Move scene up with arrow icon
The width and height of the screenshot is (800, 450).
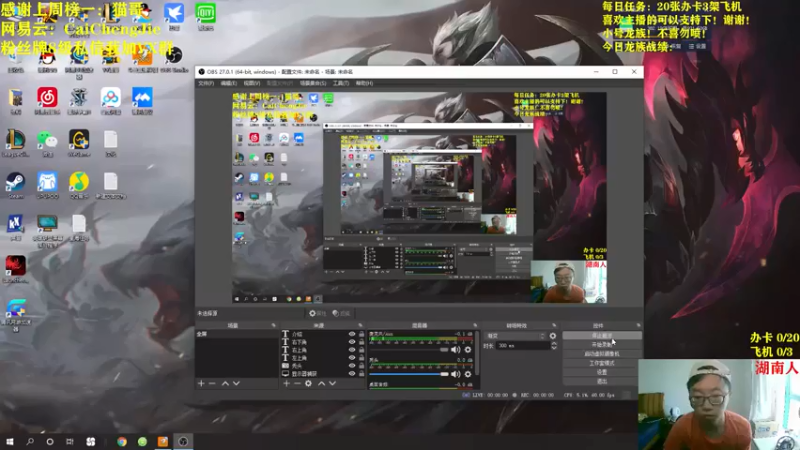pyautogui.click(x=225, y=383)
